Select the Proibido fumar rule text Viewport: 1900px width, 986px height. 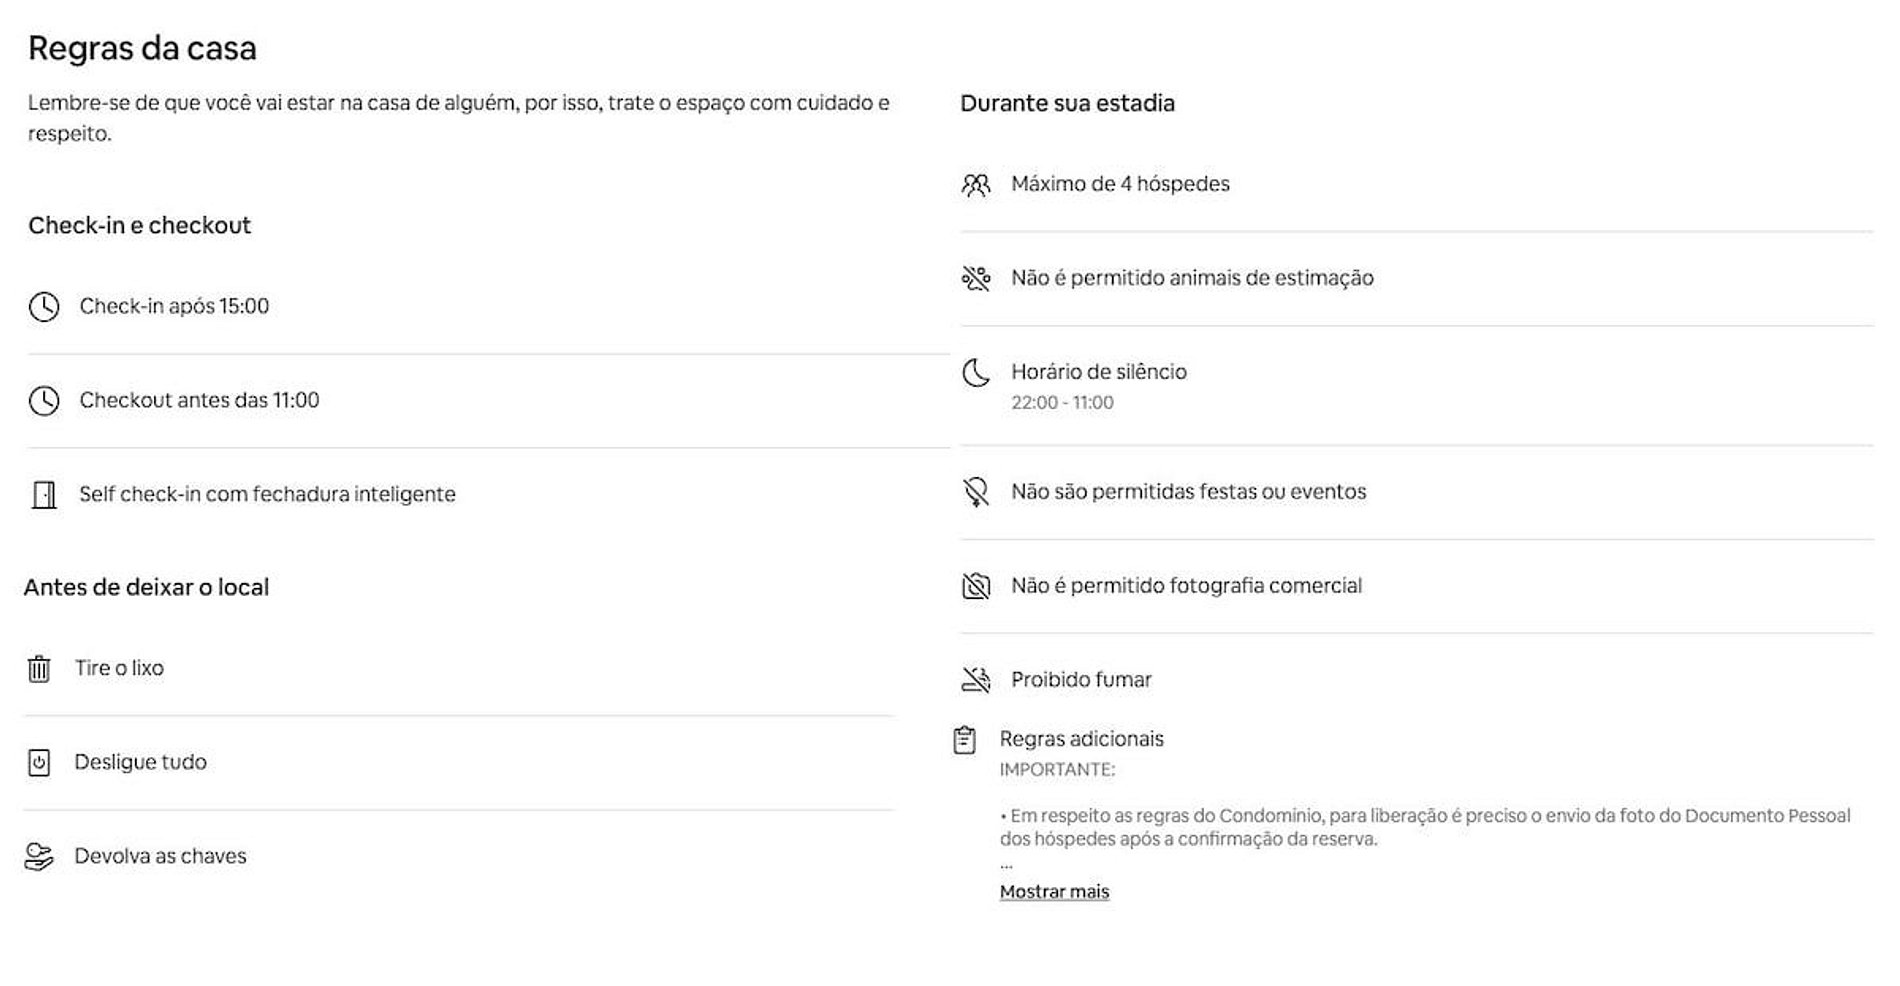pyautogui.click(x=1081, y=680)
